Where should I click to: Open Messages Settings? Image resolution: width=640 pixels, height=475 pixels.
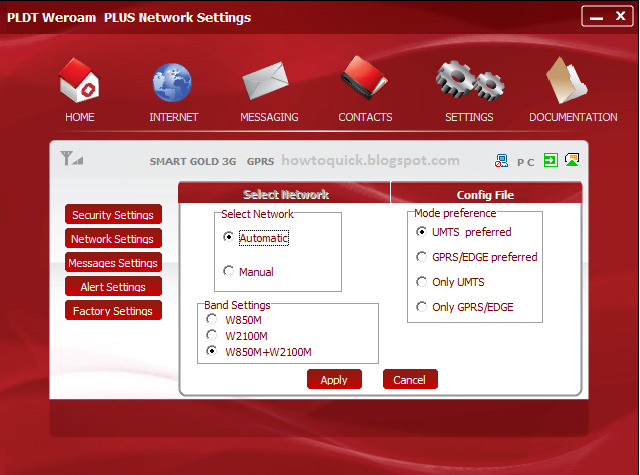pos(113,262)
